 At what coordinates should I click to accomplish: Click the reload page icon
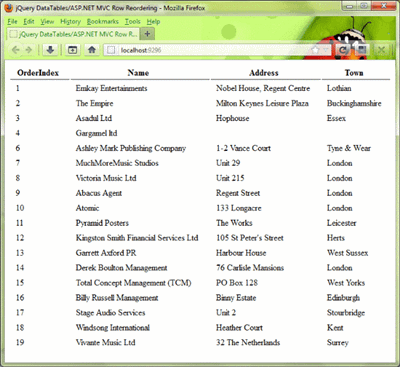click(x=342, y=50)
